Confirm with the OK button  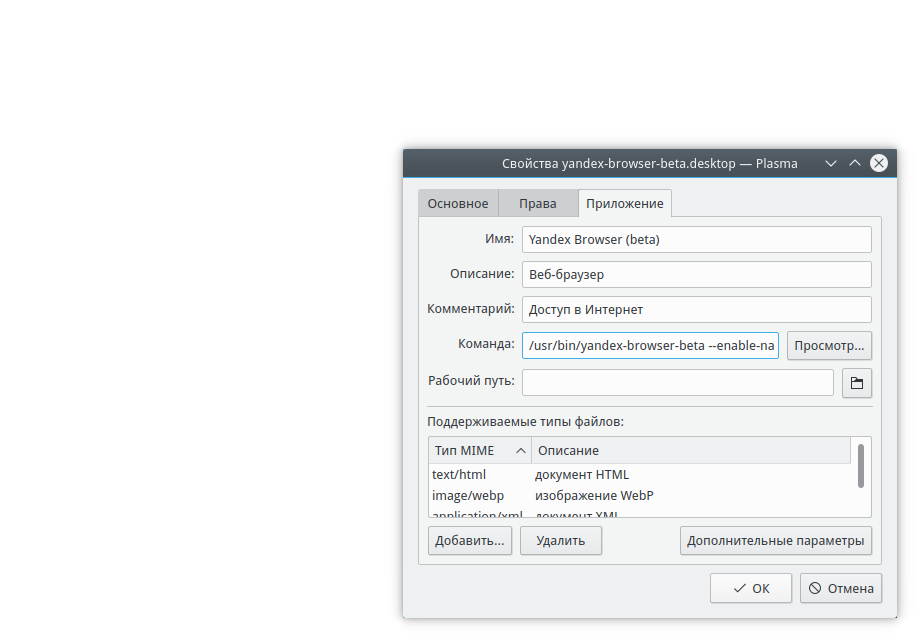click(751, 588)
